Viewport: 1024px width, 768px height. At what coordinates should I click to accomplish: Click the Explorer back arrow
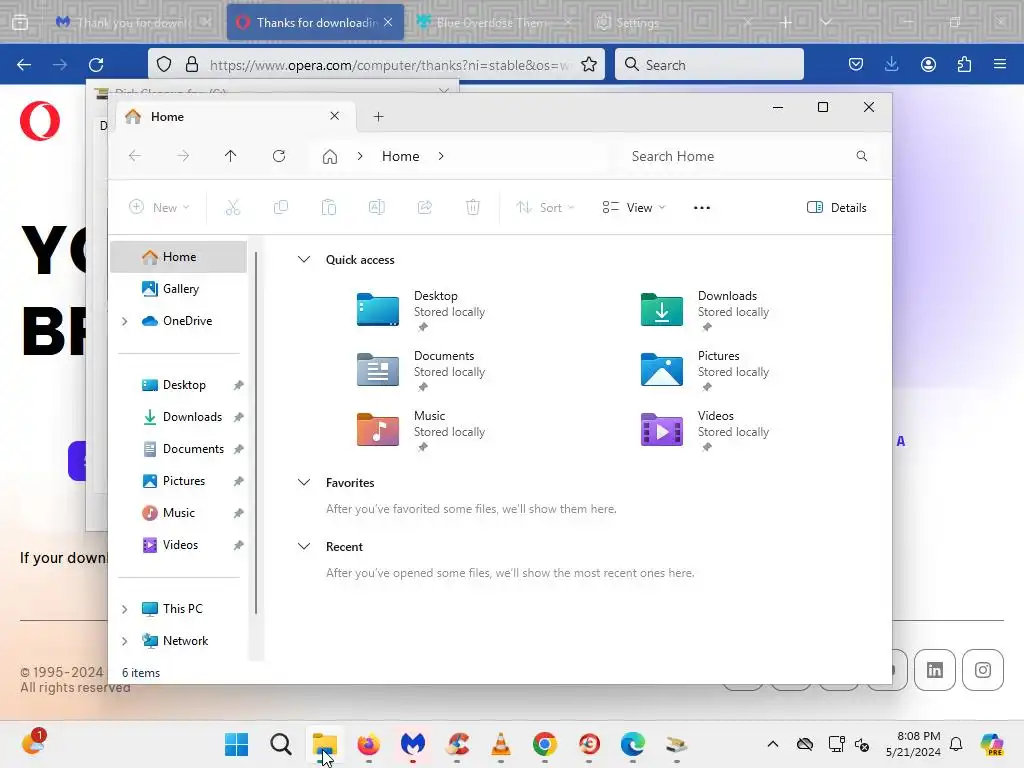pyautogui.click(x=135, y=156)
